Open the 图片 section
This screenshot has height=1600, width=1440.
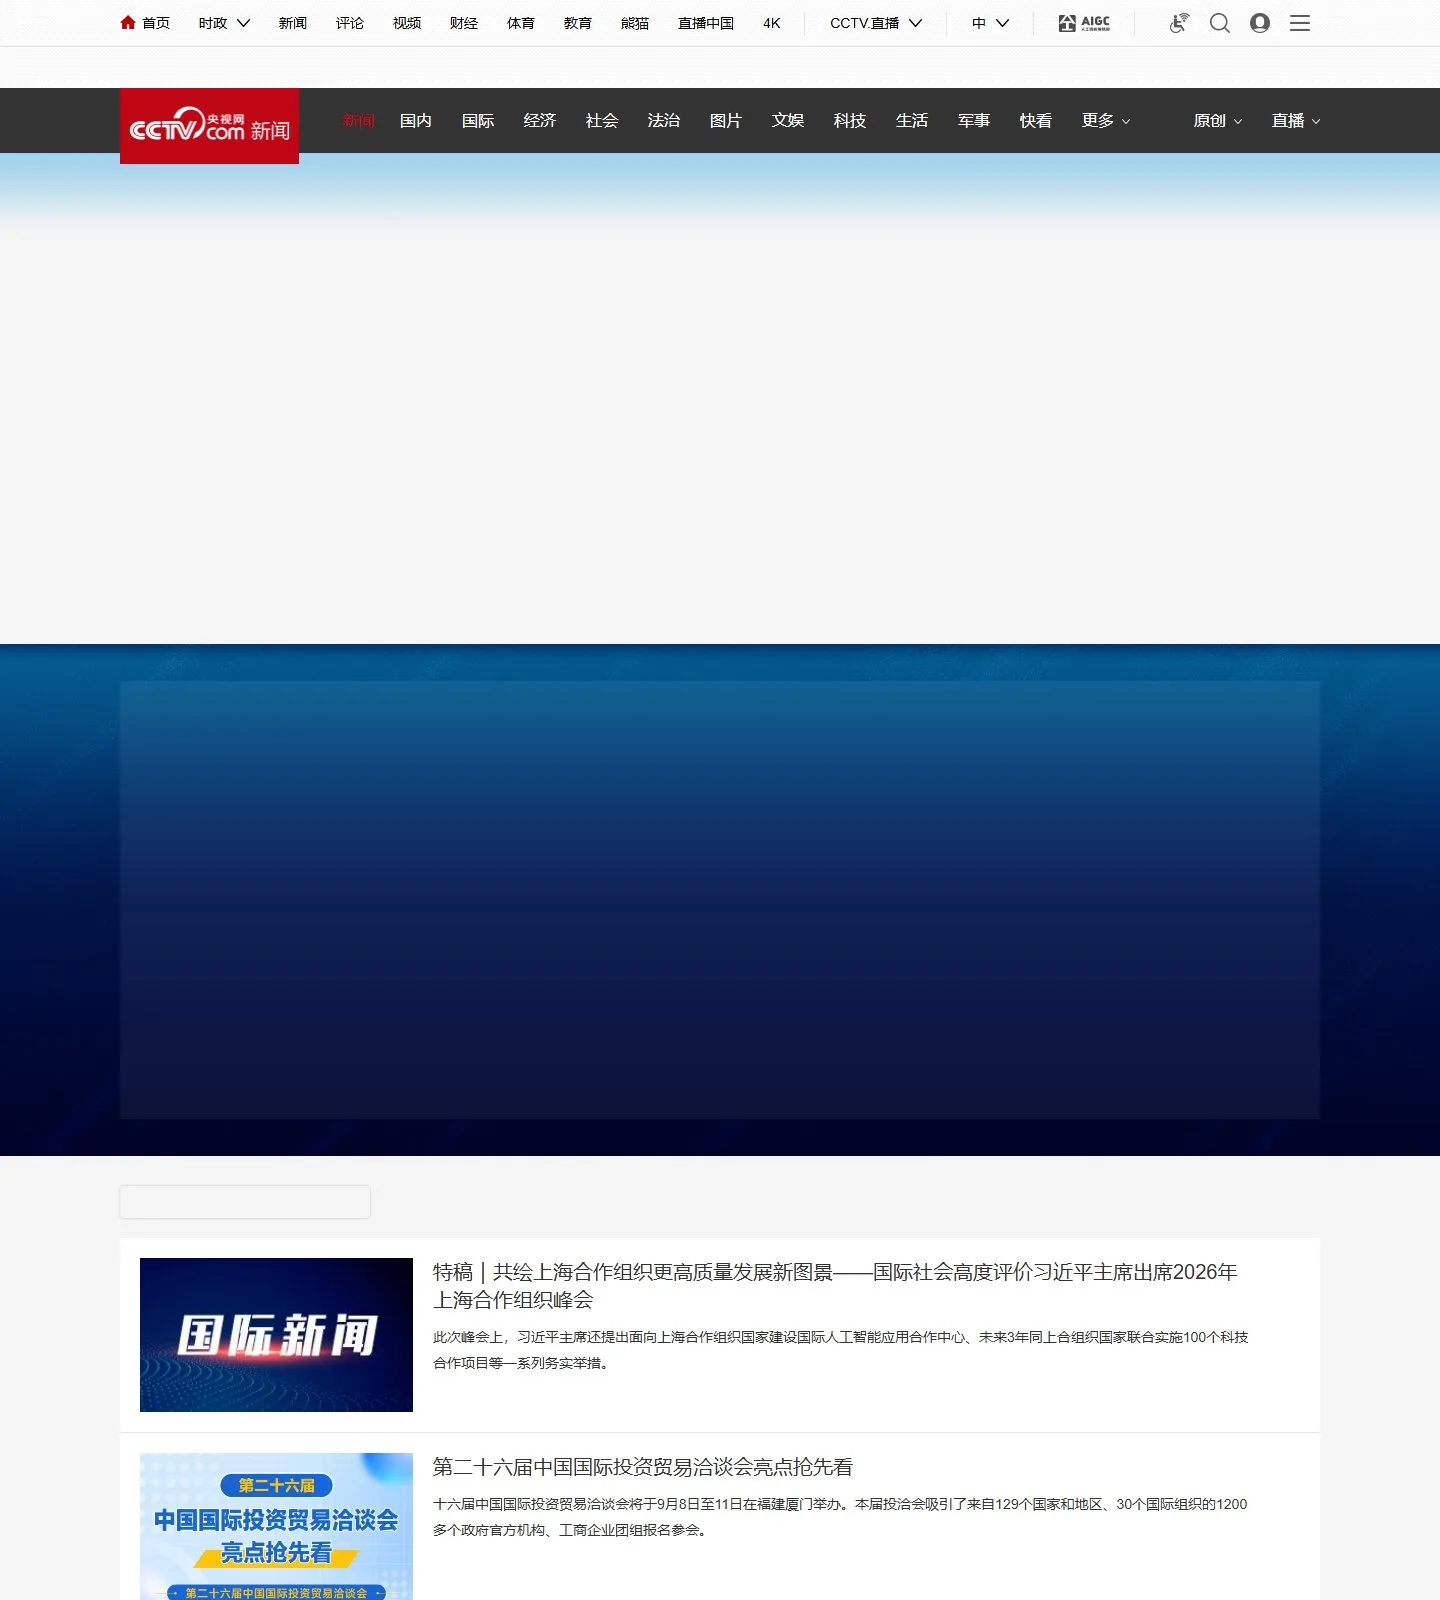coord(726,121)
